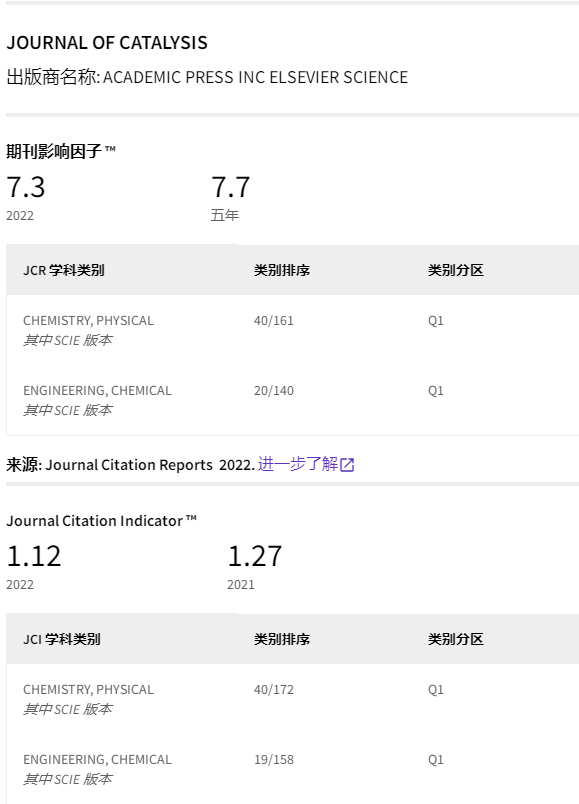Click the JCR table 类别分区 header
Image resolution: width=579 pixels, height=804 pixels.
pyautogui.click(x=456, y=270)
